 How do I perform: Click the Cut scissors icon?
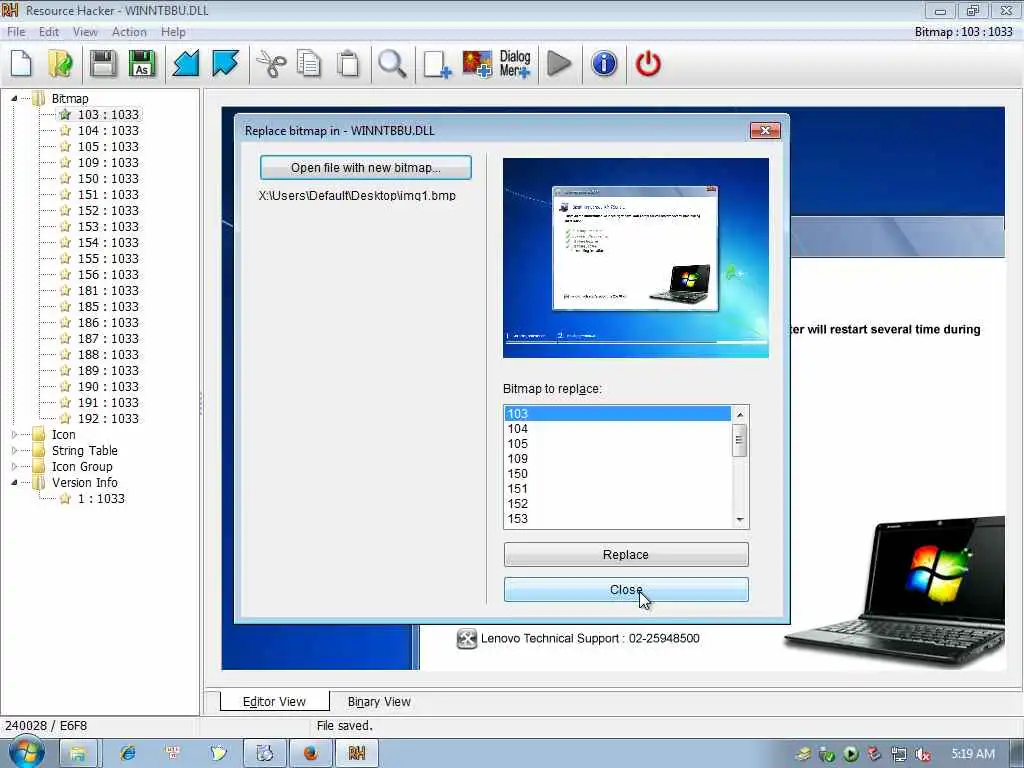click(x=270, y=64)
